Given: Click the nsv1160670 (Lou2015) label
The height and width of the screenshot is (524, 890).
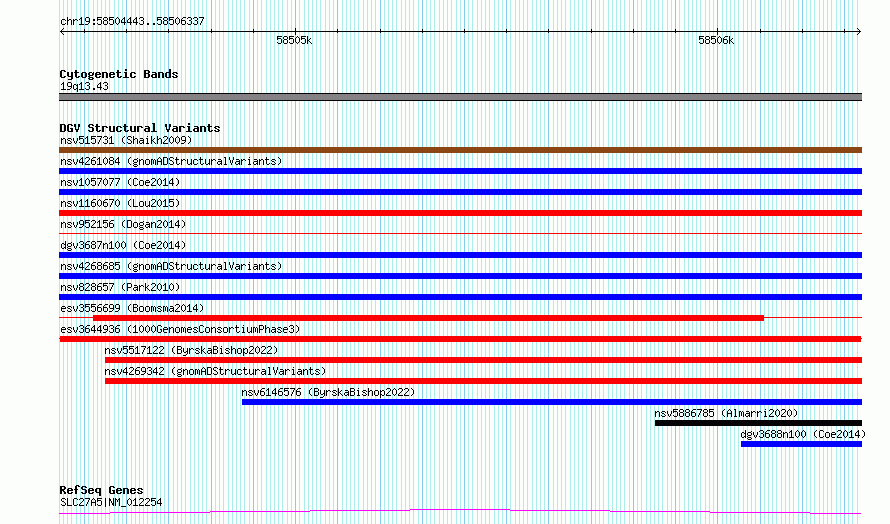Looking at the screenshot, I should pos(120,203).
